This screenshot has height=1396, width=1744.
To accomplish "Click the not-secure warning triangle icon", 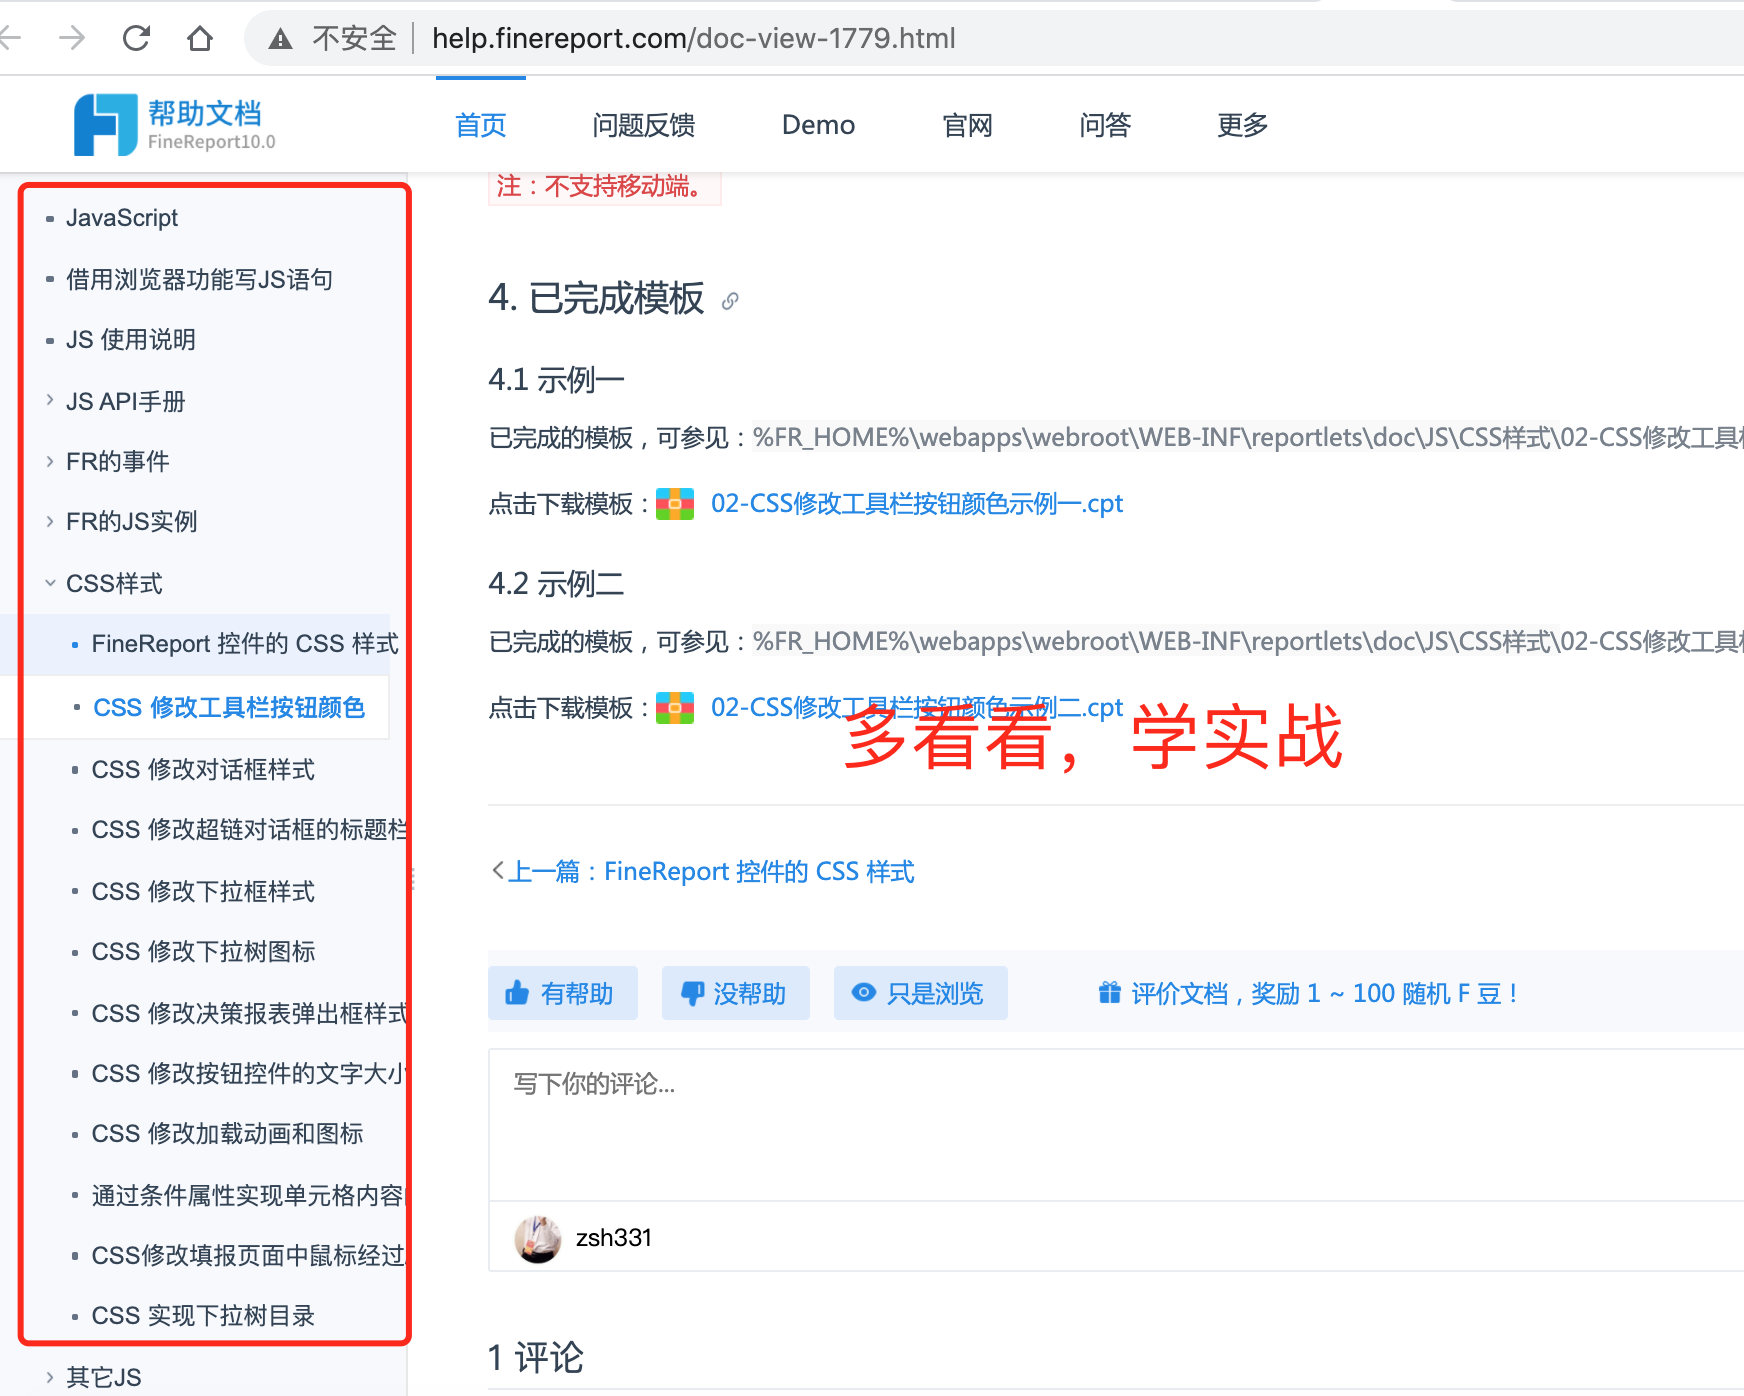I will coord(281,39).
